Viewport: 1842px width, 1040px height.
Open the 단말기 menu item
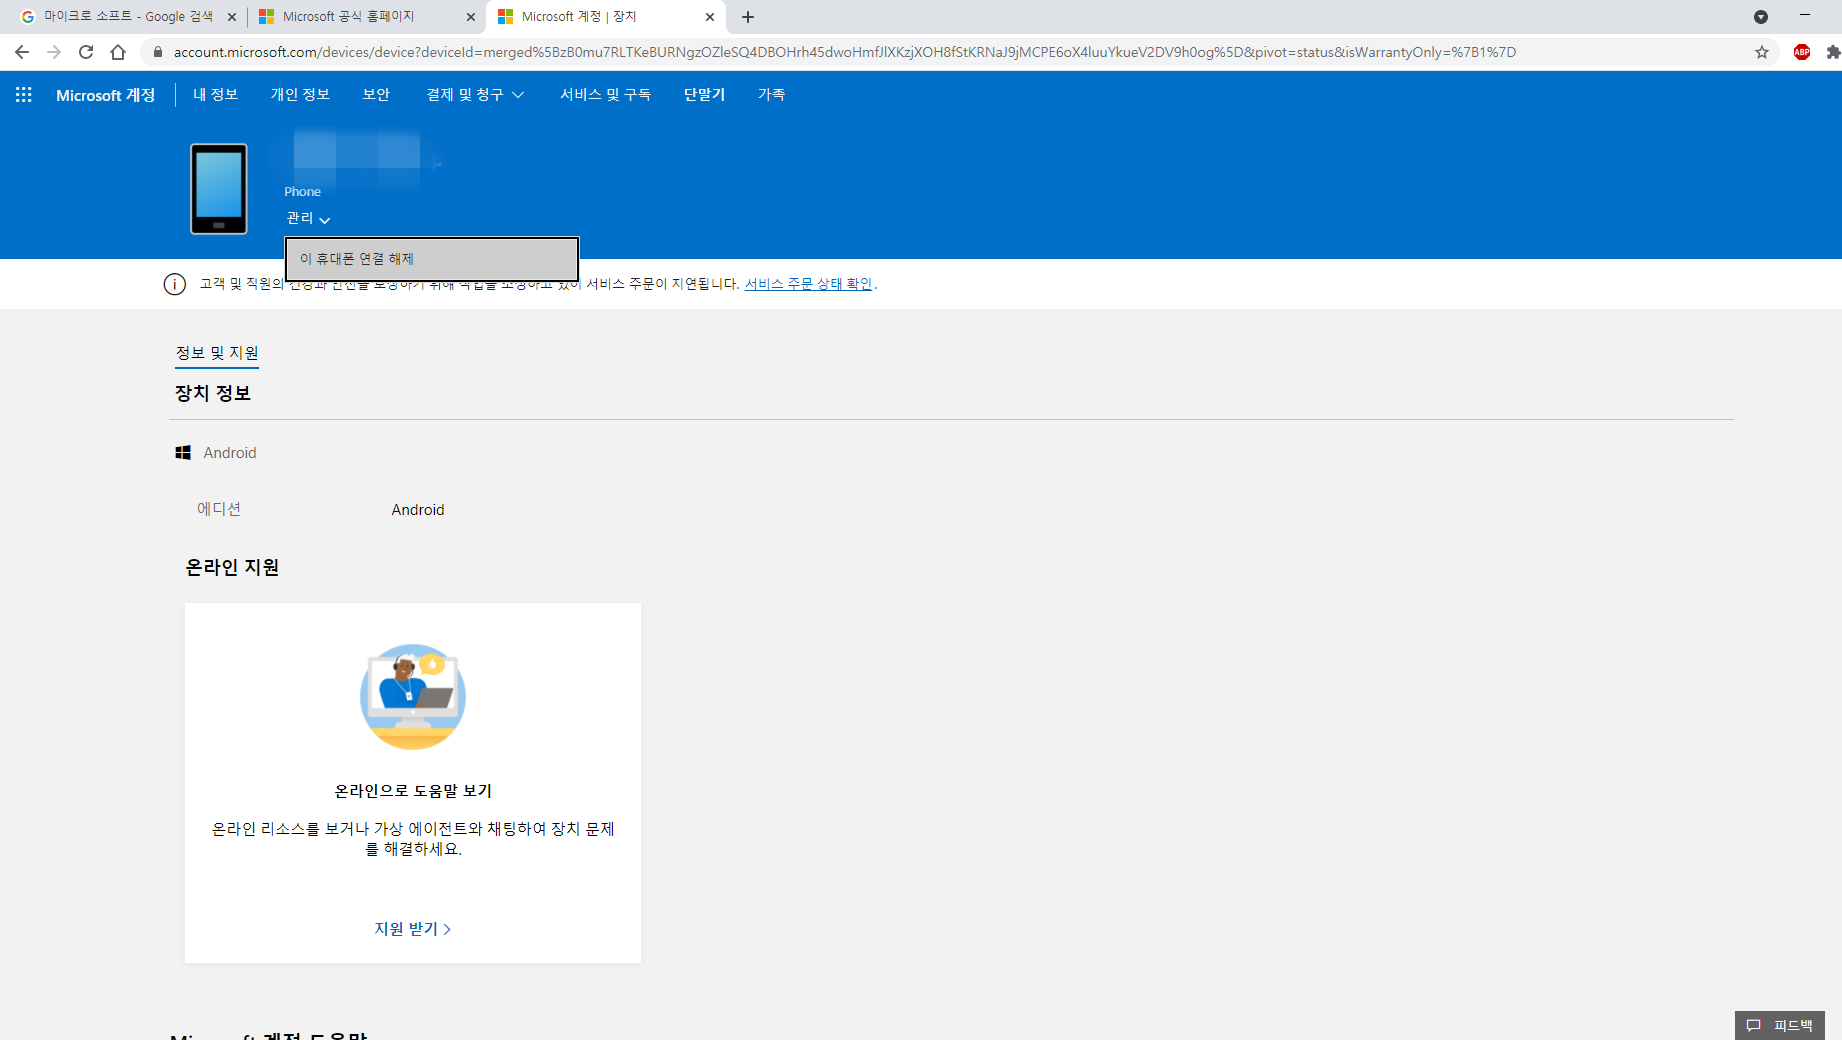point(704,94)
